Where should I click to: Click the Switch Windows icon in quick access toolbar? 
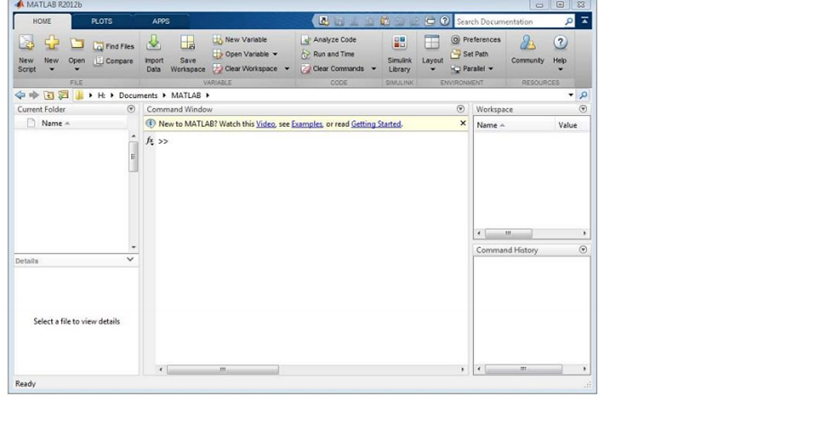(429, 21)
